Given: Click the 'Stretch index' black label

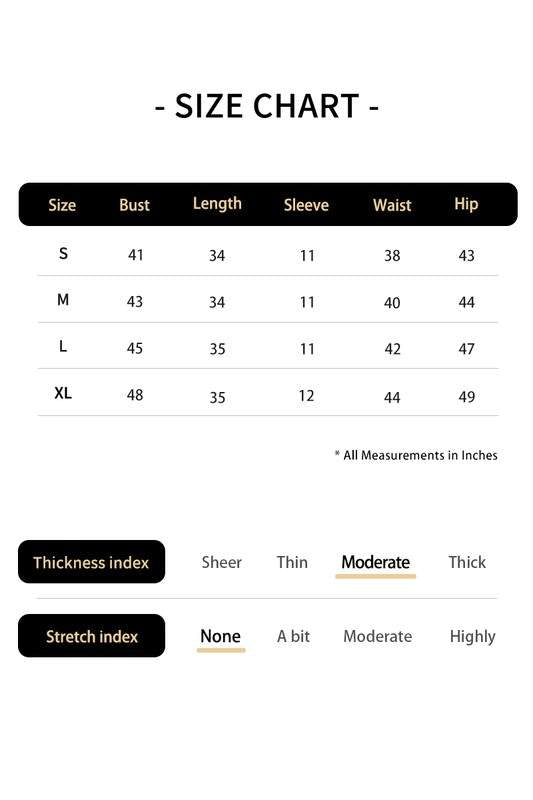Looking at the screenshot, I should 91,636.
